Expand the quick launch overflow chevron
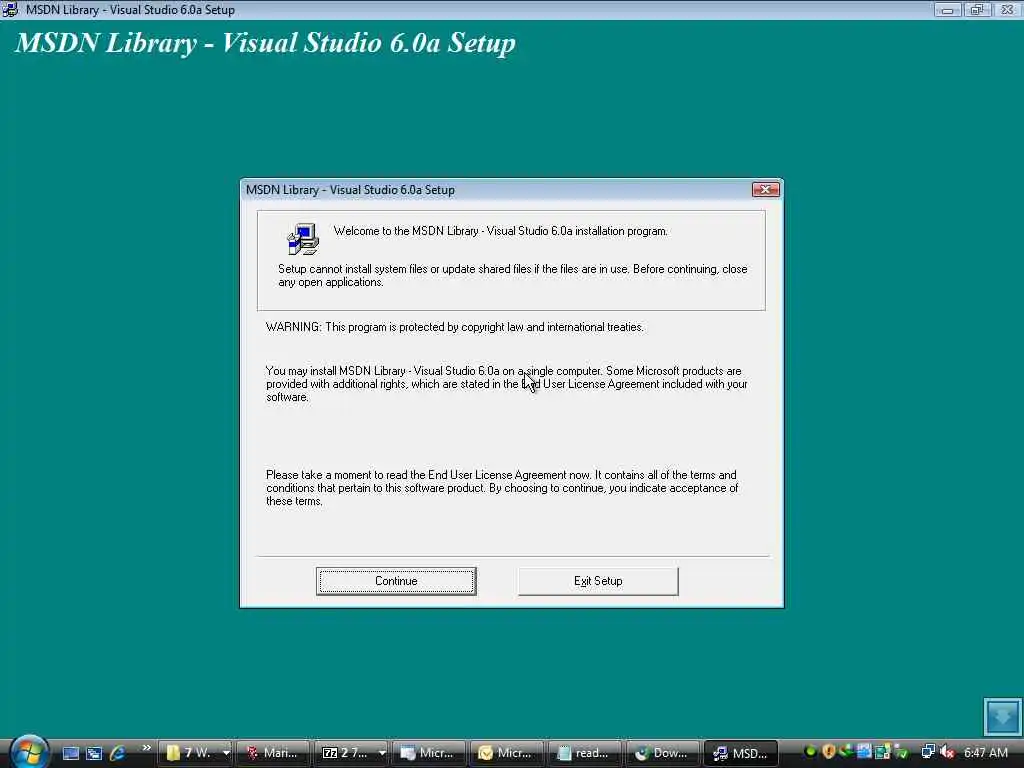The height and width of the screenshot is (768, 1024). click(x=146, y=748)
